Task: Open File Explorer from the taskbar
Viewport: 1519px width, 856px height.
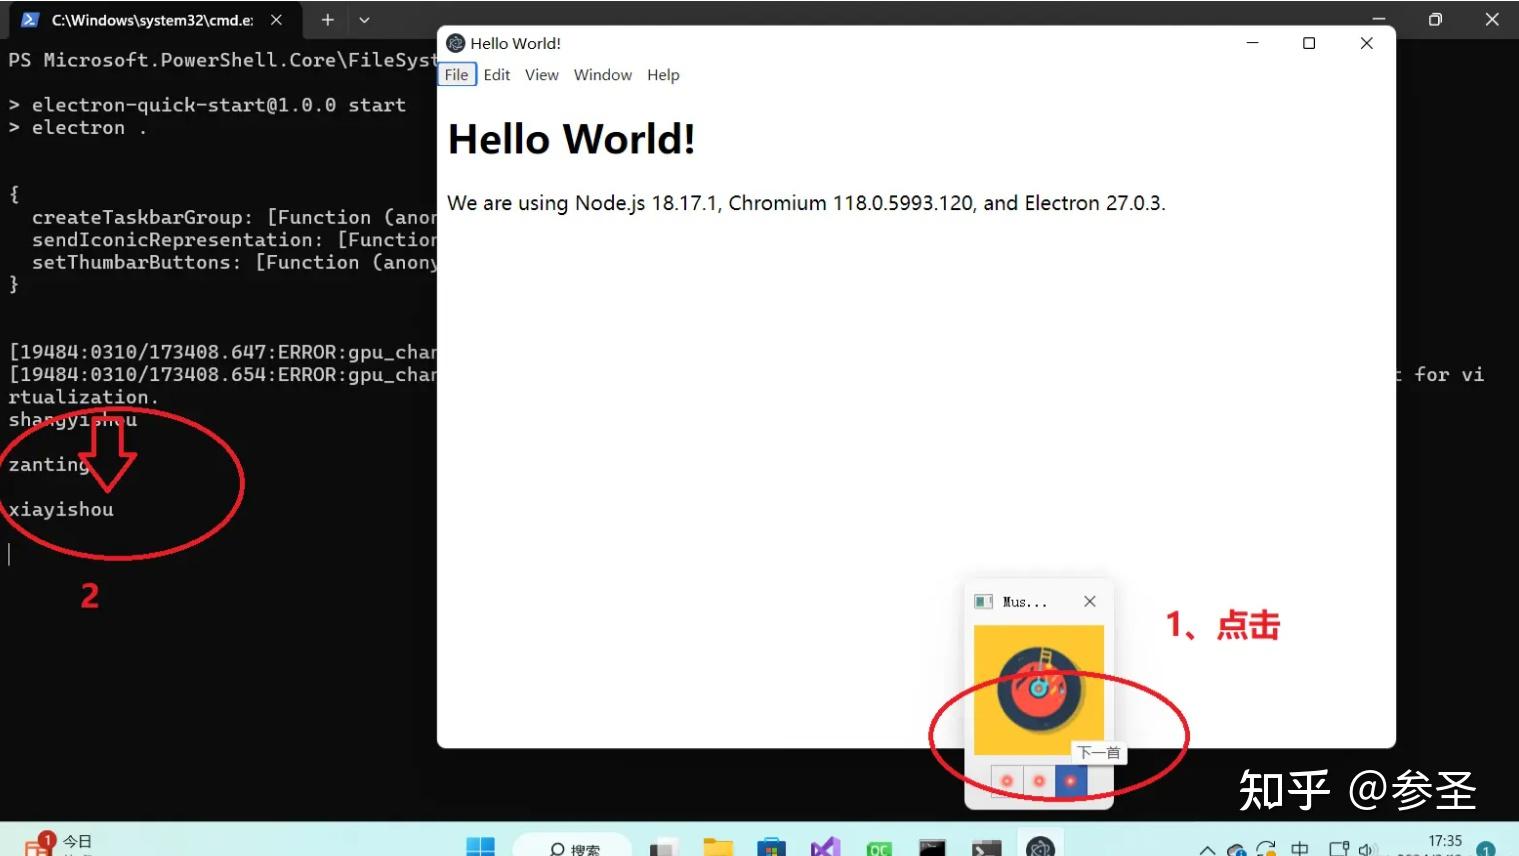Action: pyautogui.click(x=717, y=845)
